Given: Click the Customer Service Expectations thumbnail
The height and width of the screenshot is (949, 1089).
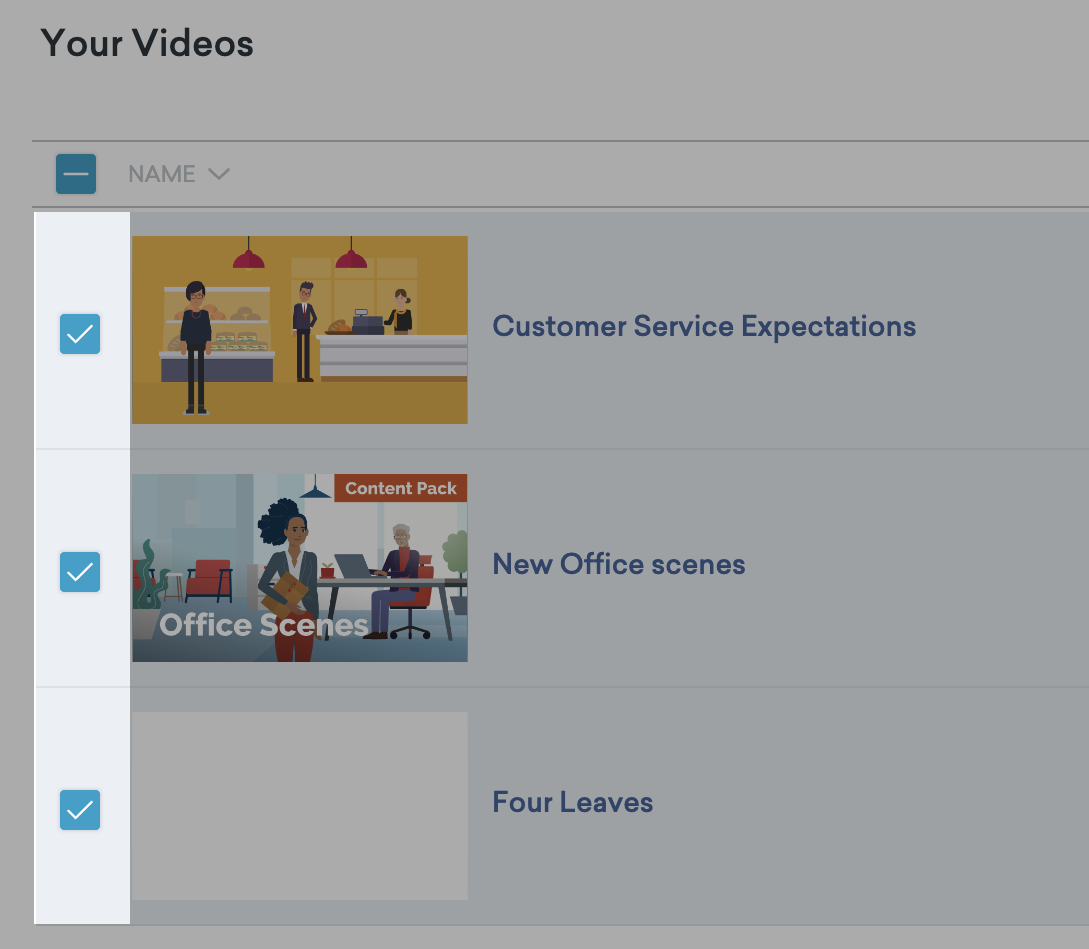Looking at the screenshot, I should [x=299, y=329].
